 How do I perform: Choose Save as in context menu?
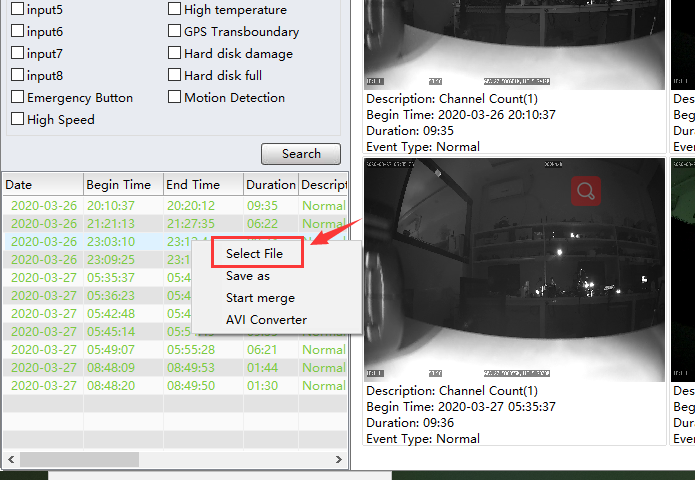coord(248,276)
